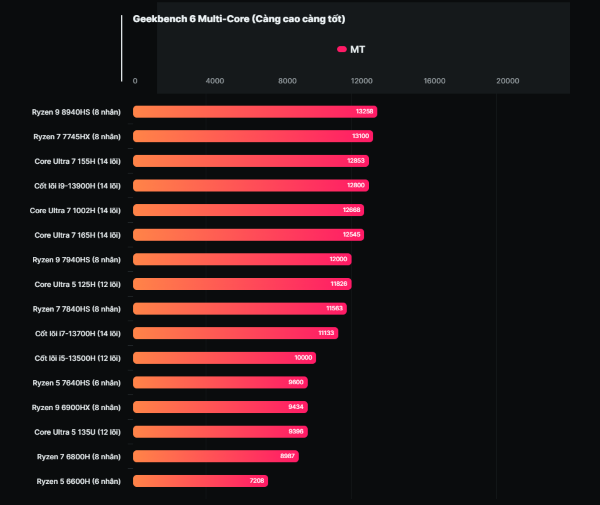Select label 'Ryzen 7 6800H (8 nhân)'
600x505 pixels.
tap(78, 456)
